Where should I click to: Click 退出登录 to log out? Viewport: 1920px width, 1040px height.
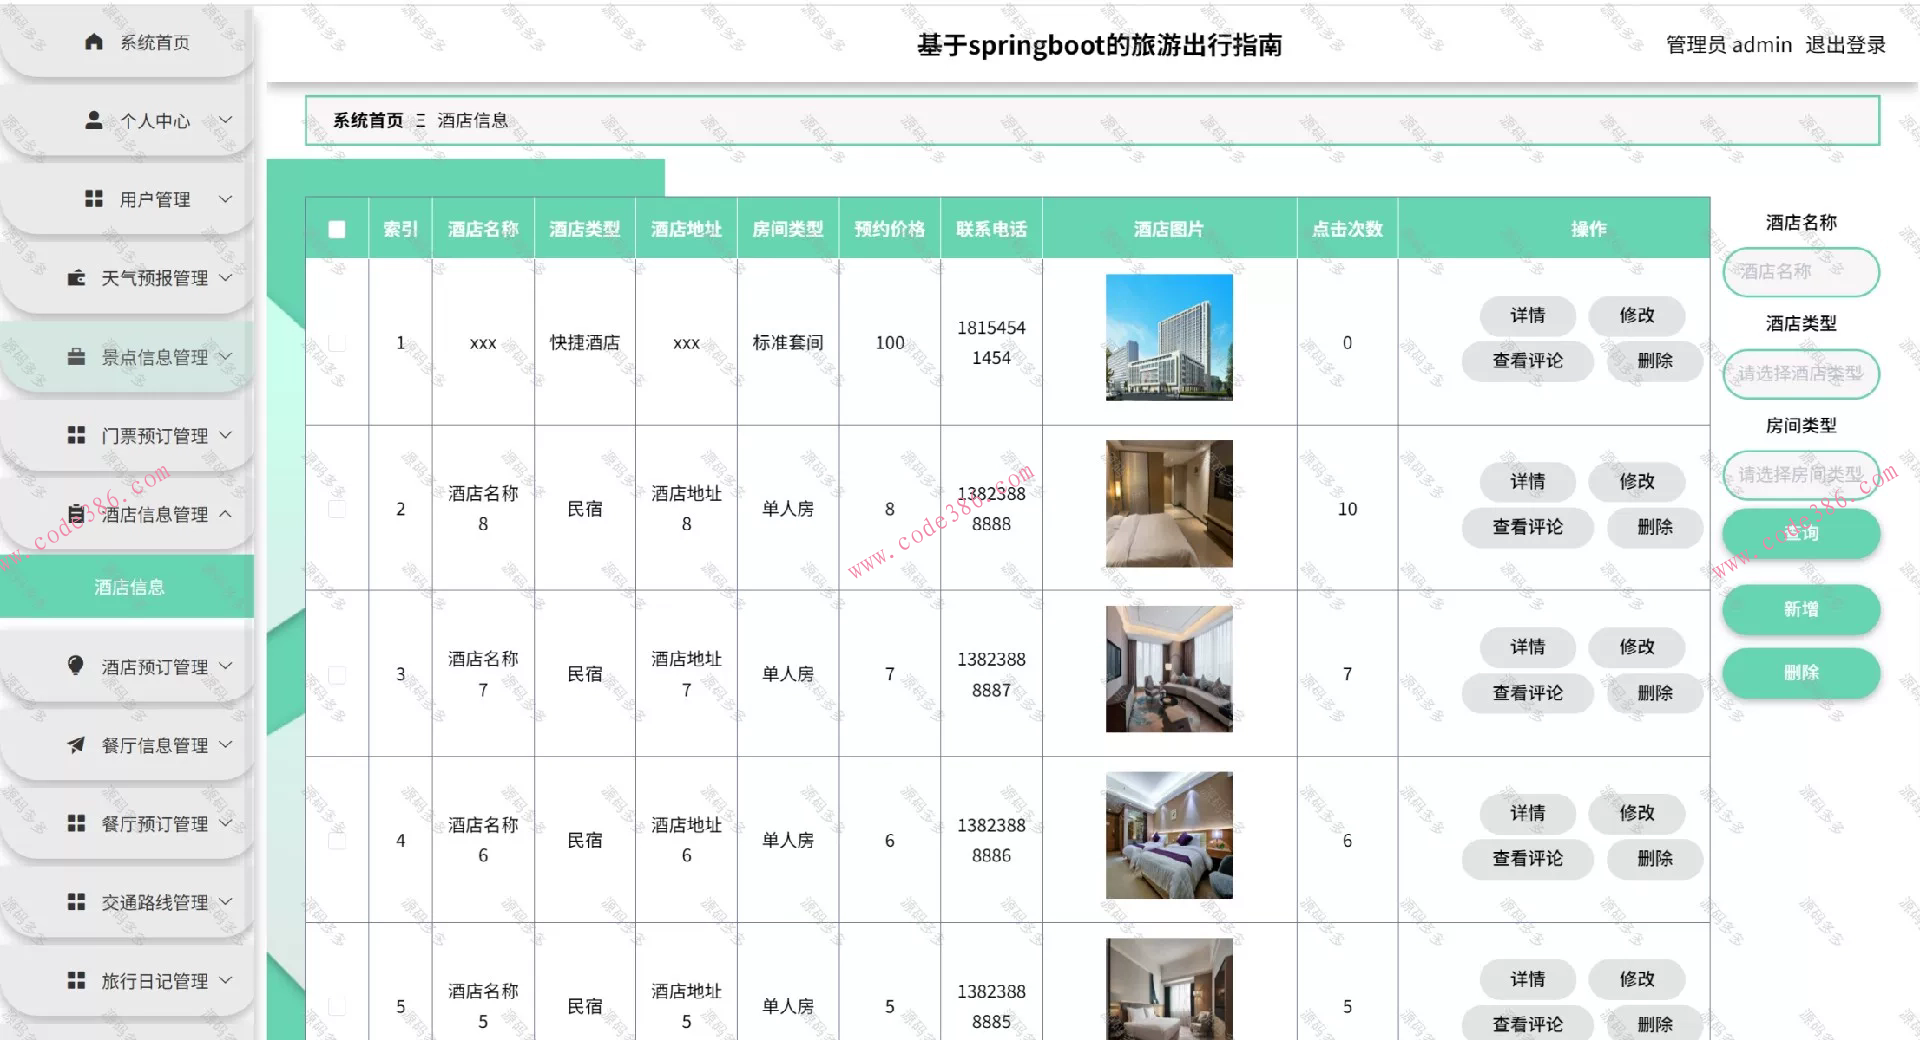[1845, 45]
